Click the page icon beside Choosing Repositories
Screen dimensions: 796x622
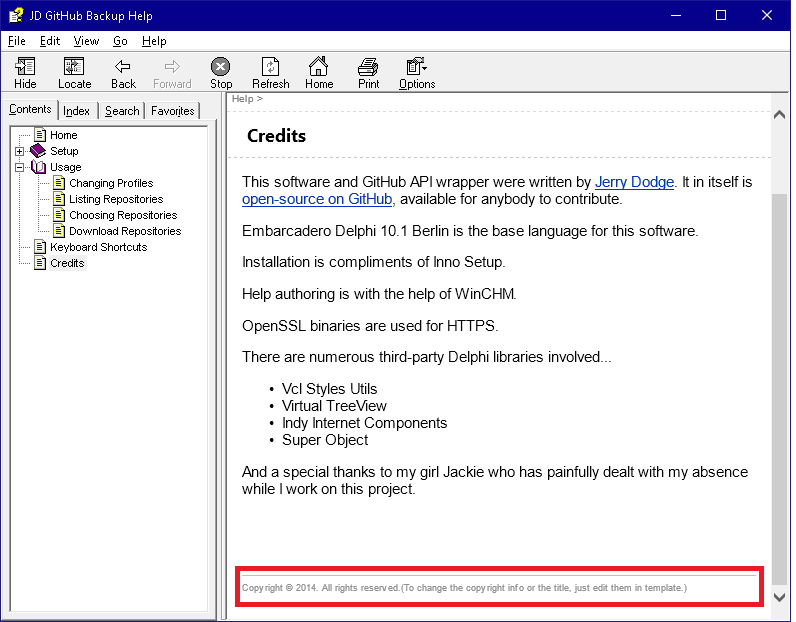pyautogui.click(x=59, y=215)
